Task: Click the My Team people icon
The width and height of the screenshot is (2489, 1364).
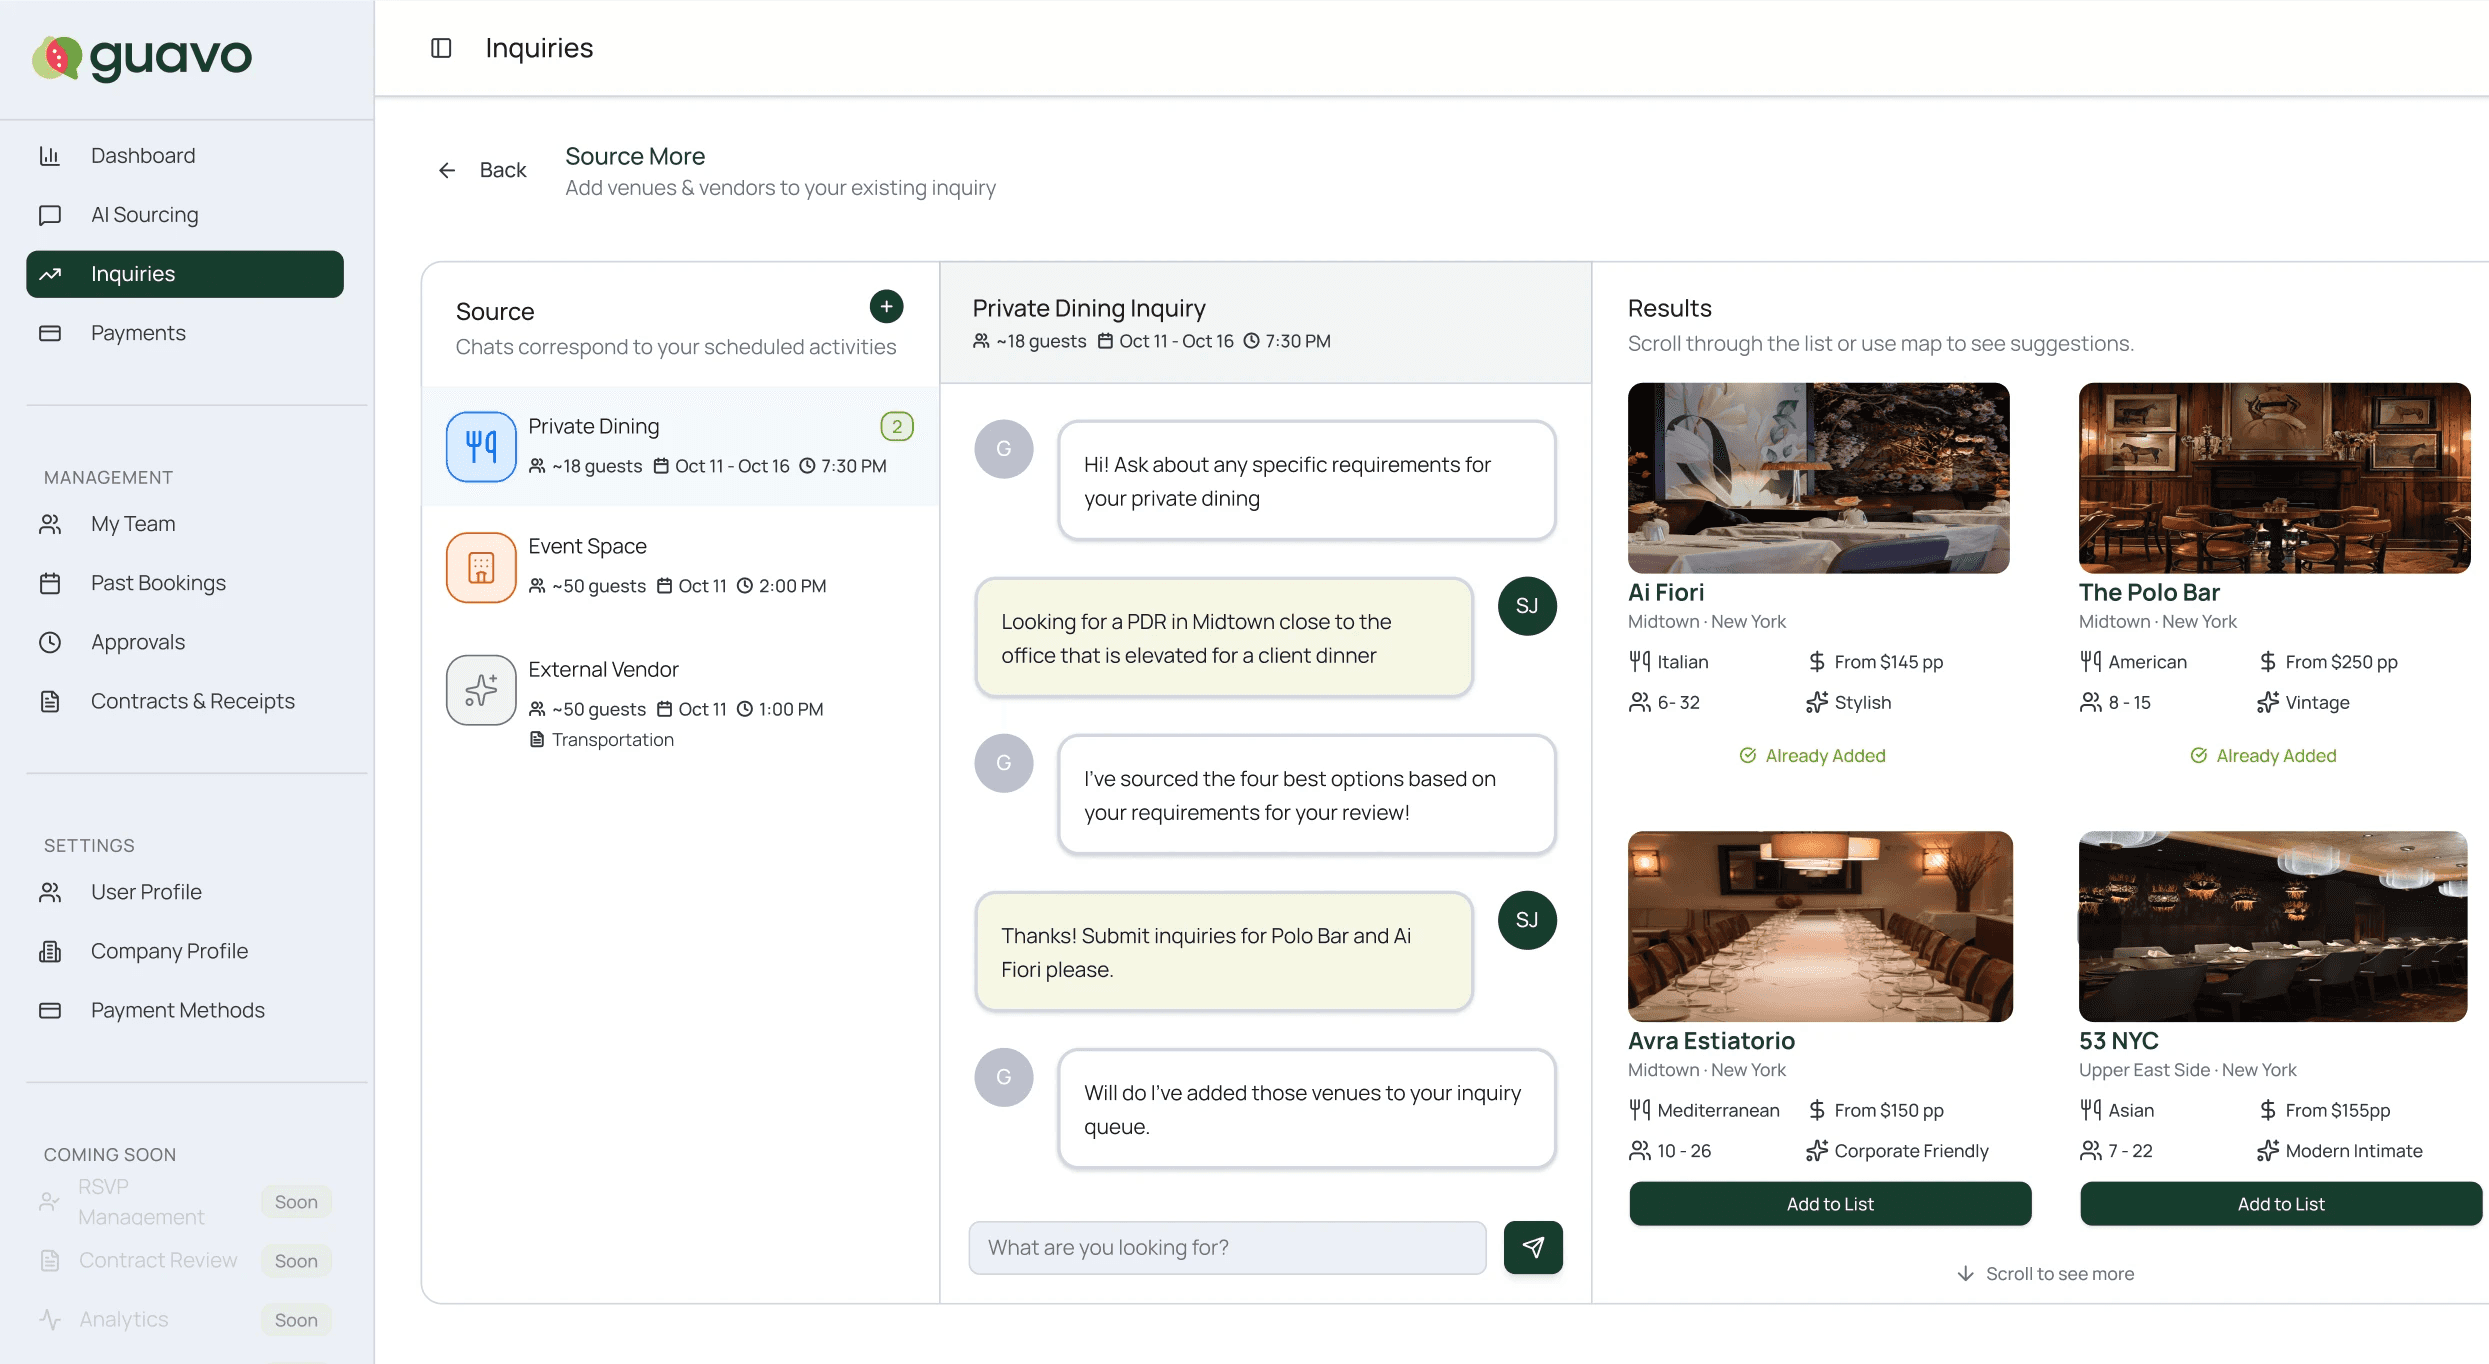Action: coord(50,524)
